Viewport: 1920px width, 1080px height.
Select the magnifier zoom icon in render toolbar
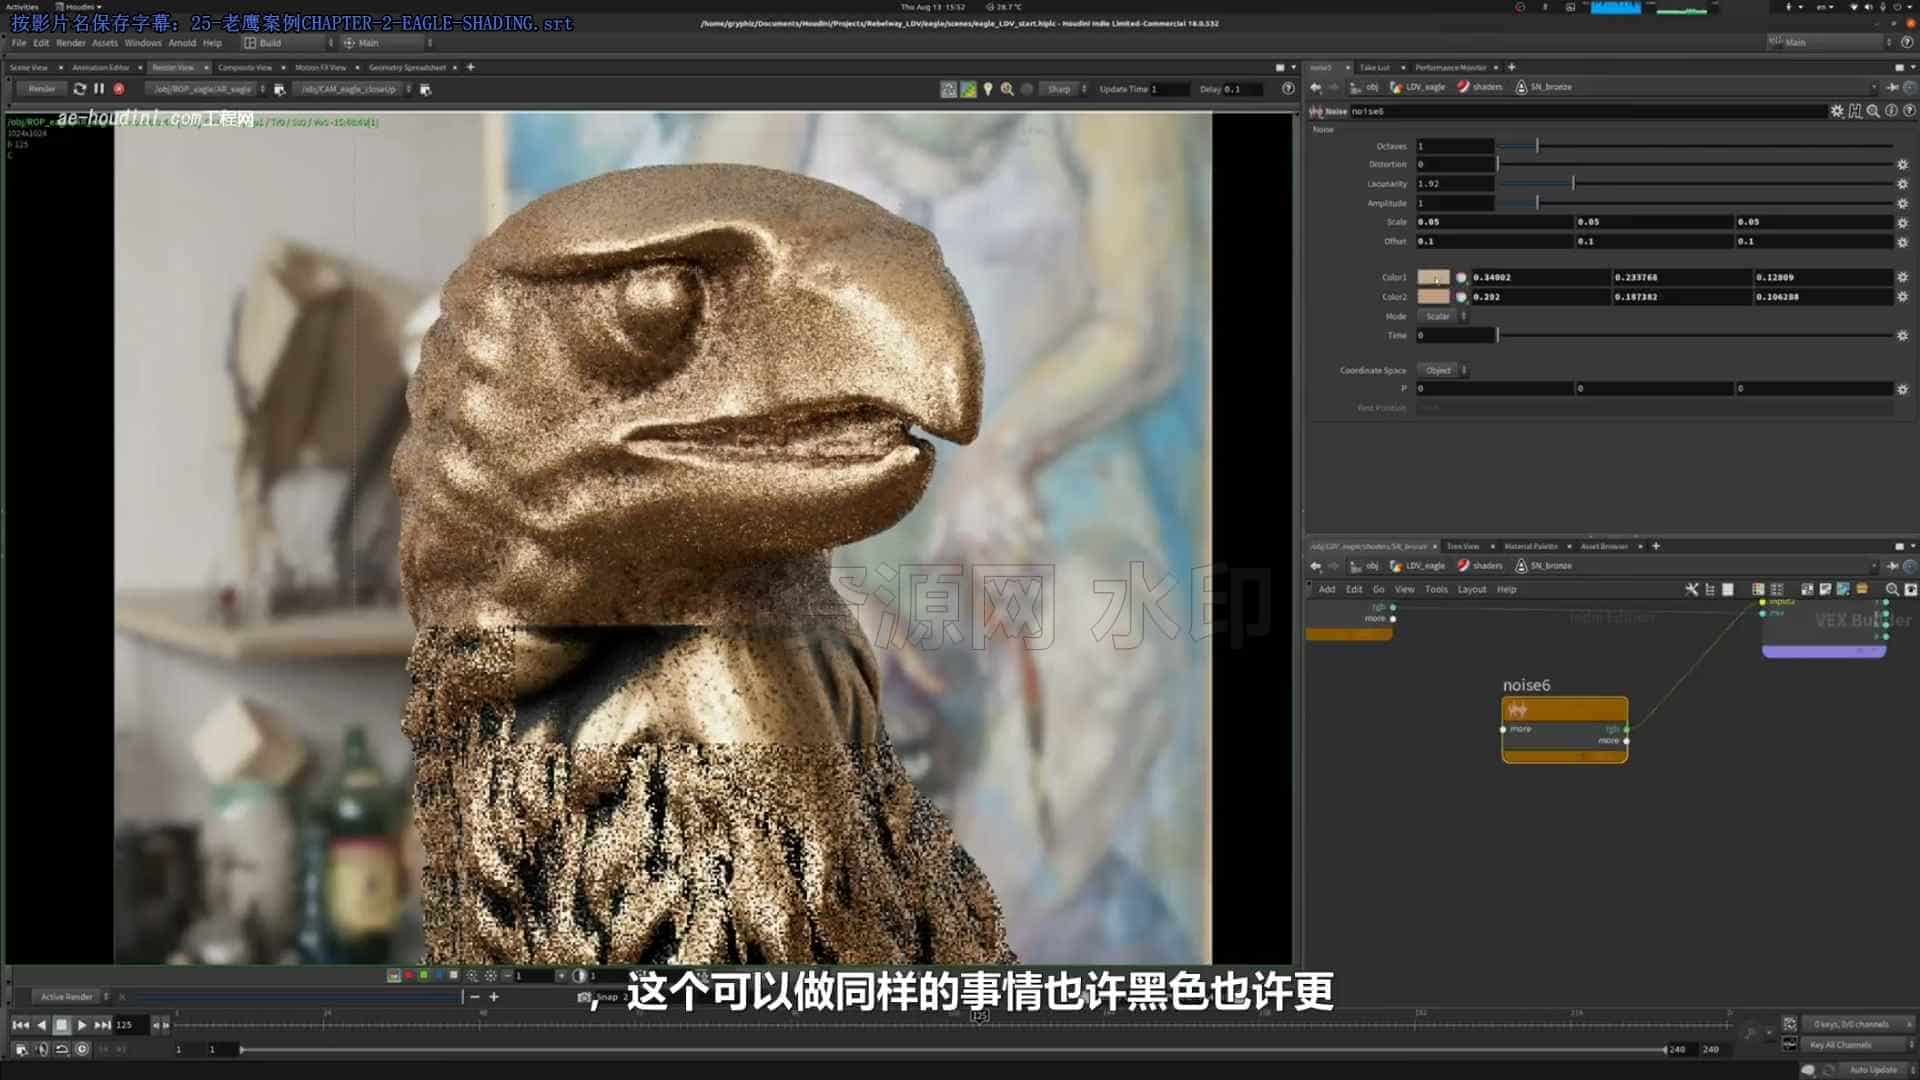click(1007, 89)
